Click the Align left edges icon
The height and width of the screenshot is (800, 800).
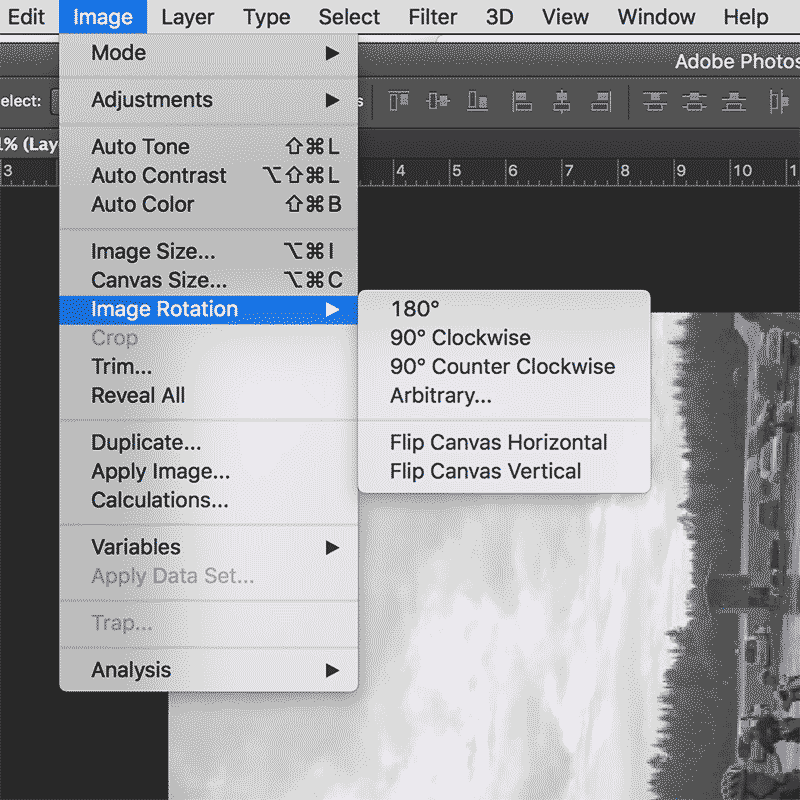[521, 101]
